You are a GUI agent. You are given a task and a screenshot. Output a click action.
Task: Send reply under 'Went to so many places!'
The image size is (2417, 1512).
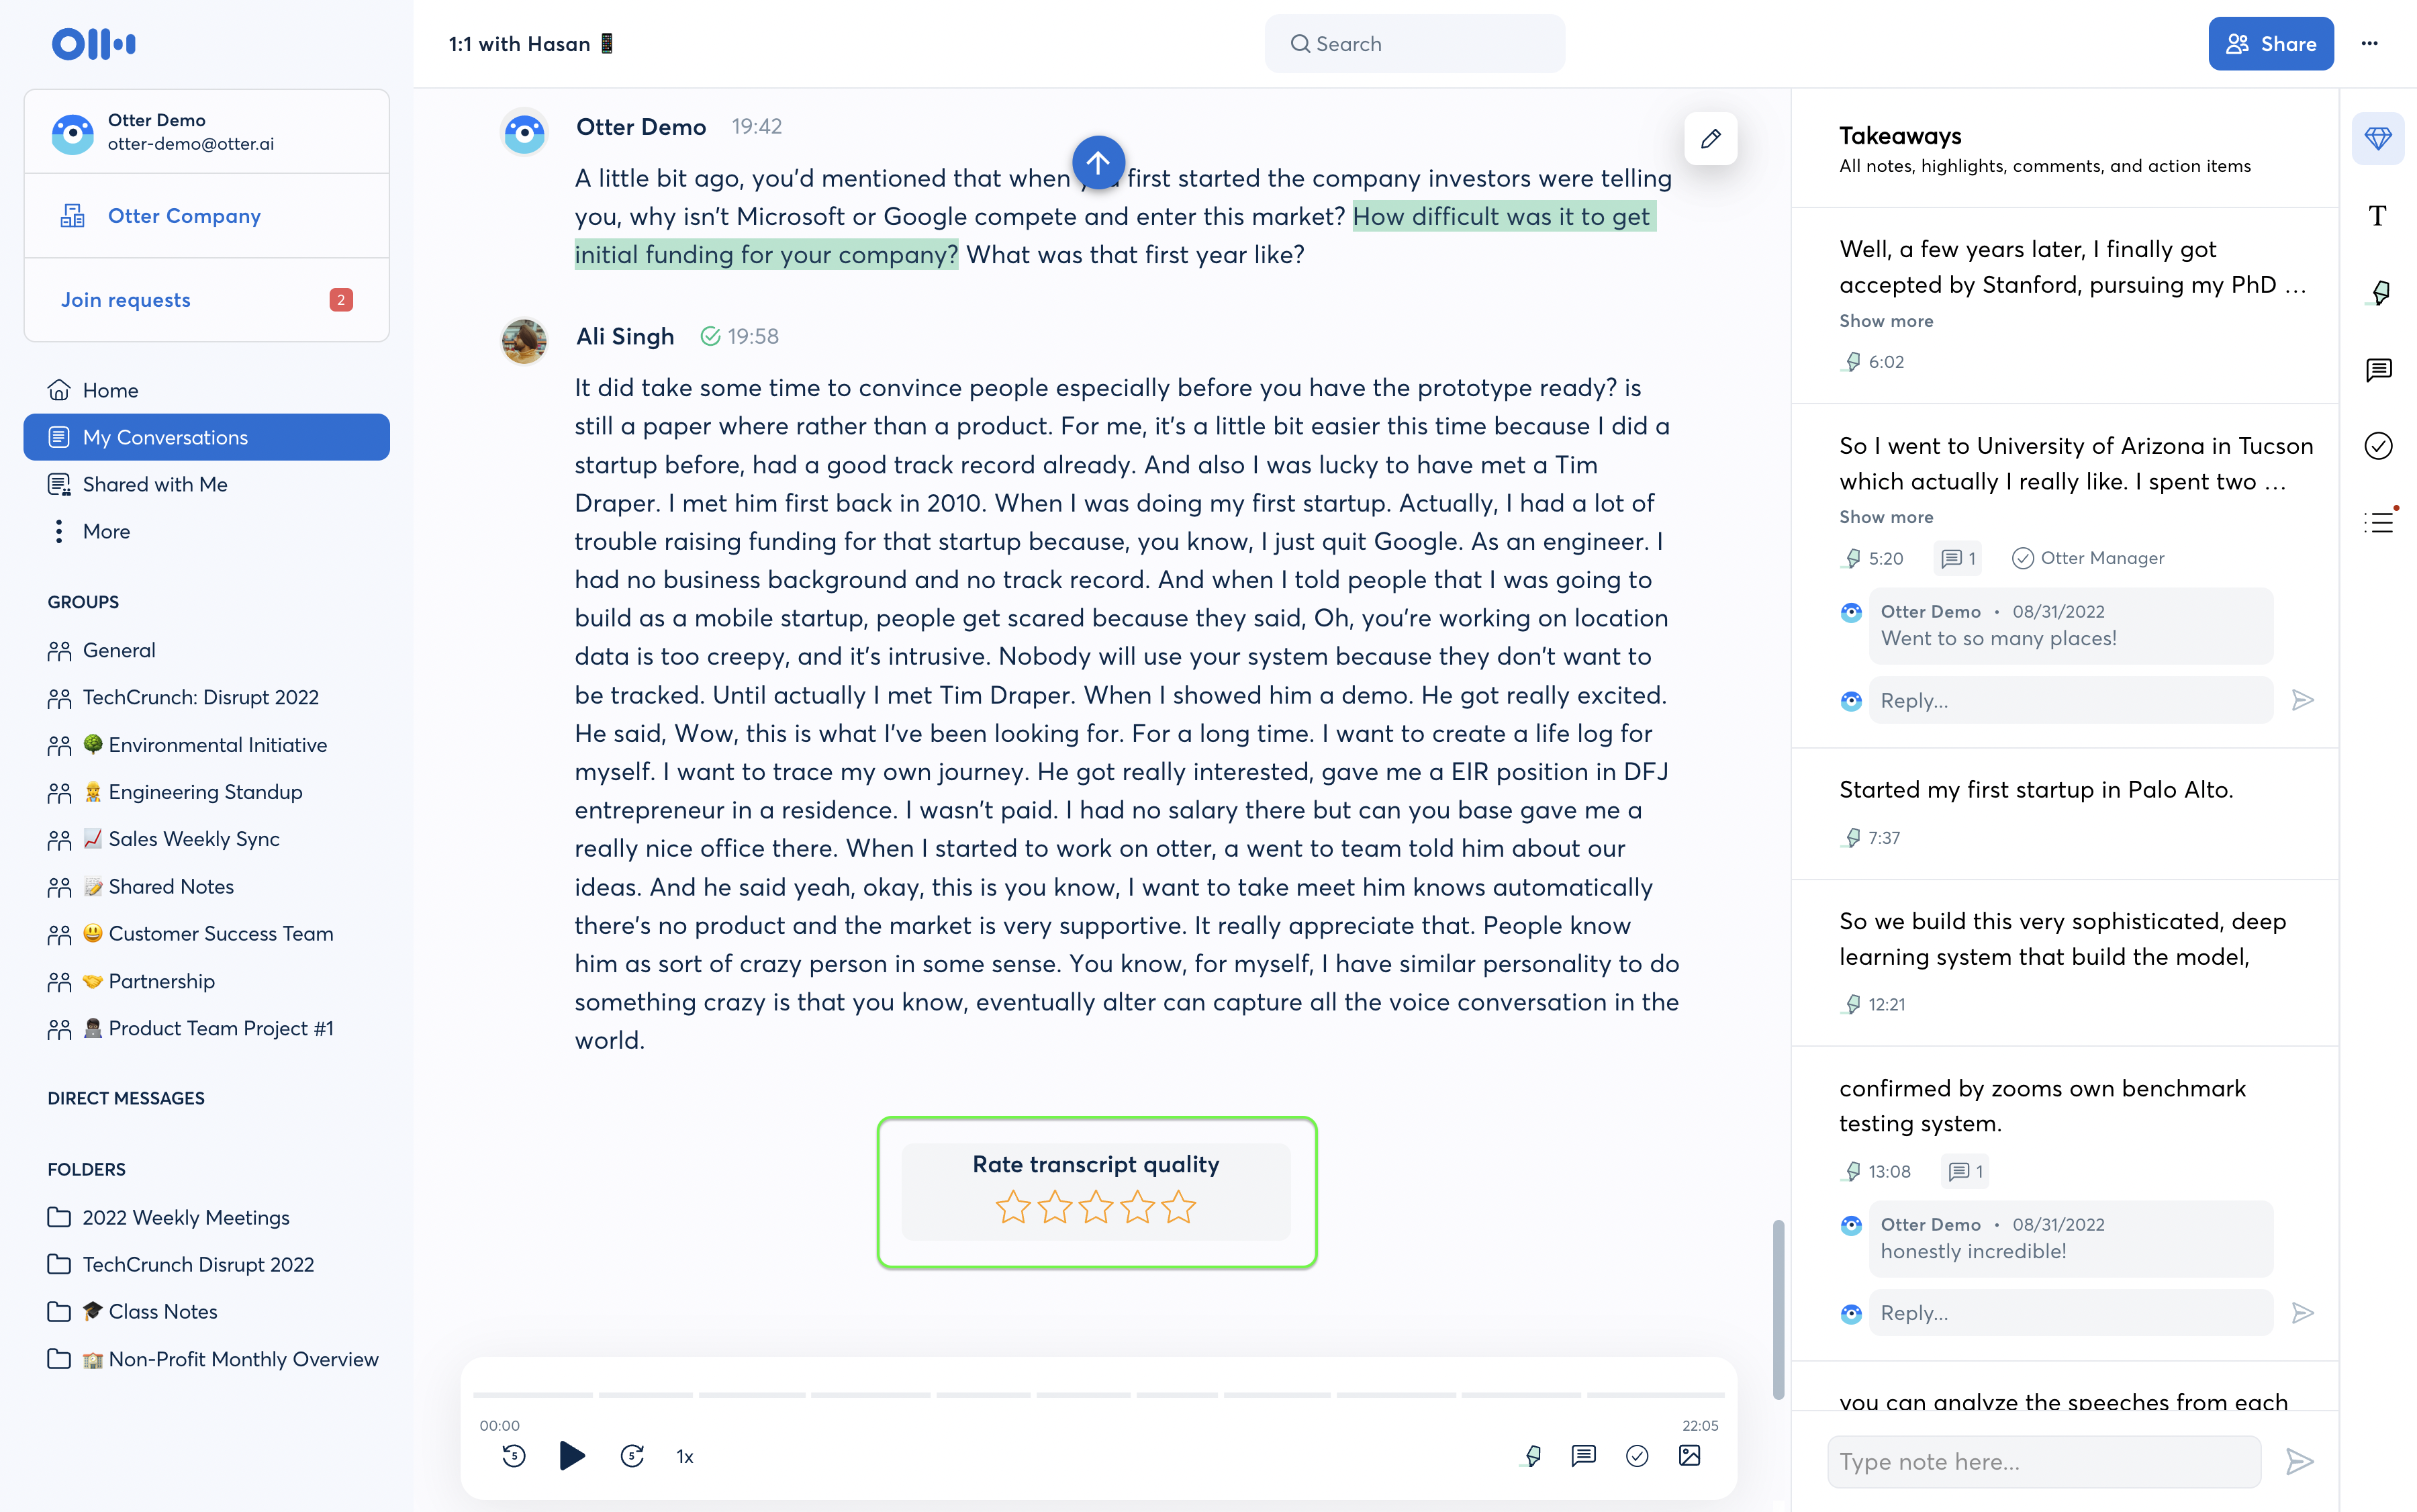click(x=2303, y=700)
